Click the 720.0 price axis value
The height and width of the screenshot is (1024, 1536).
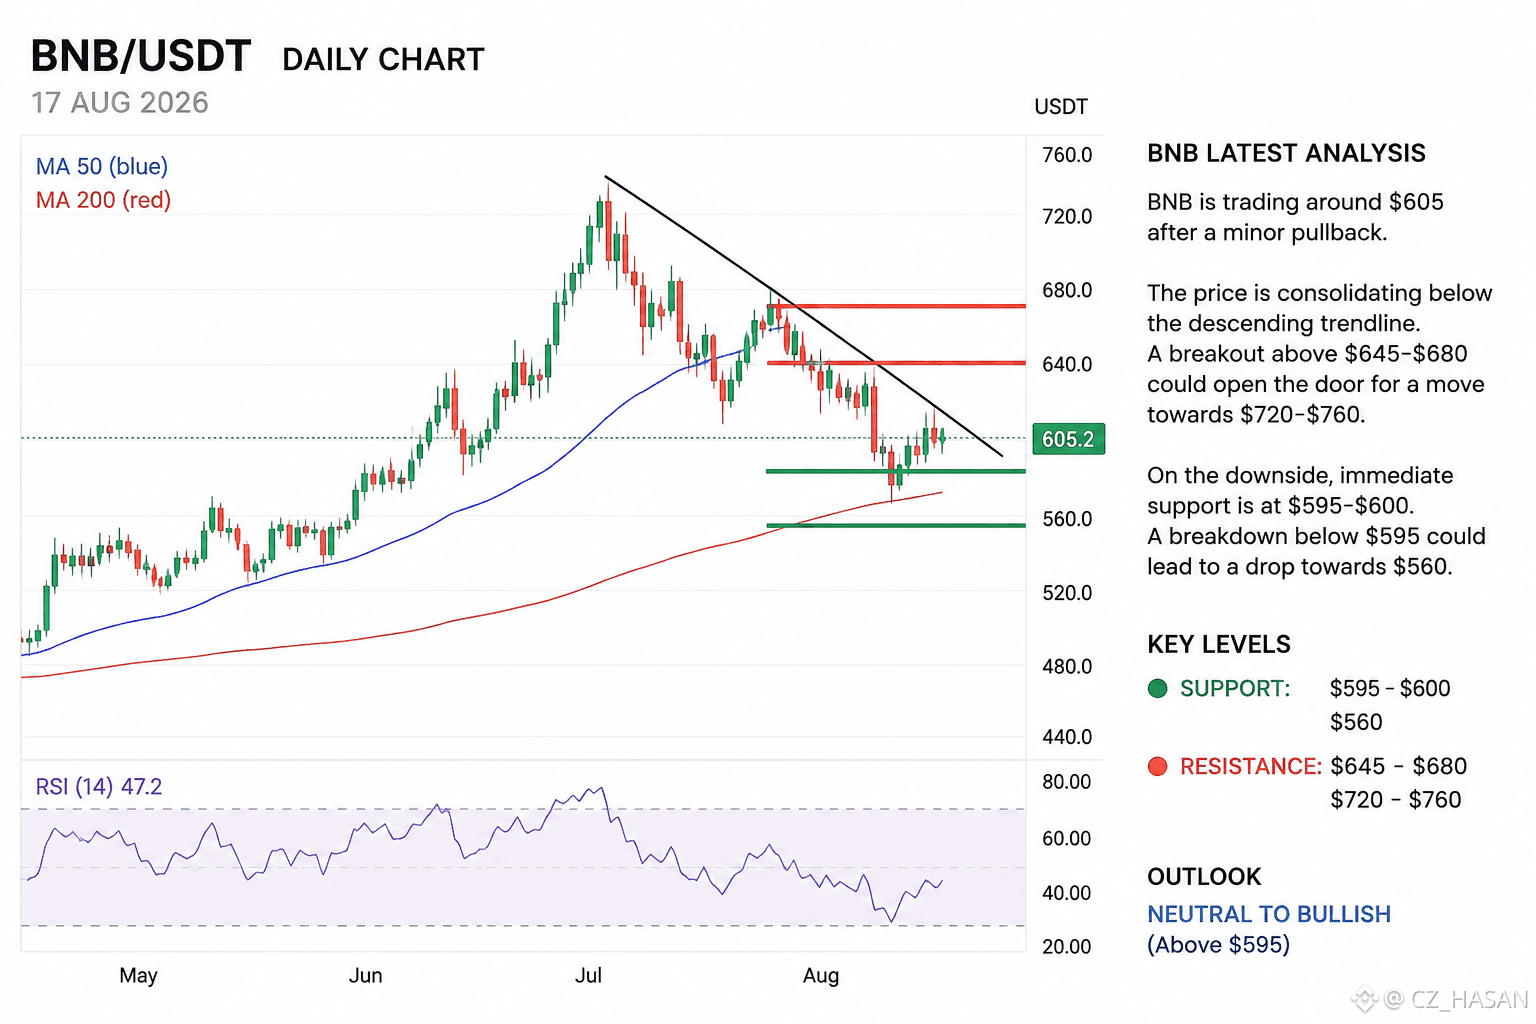tap(1067, 217)
